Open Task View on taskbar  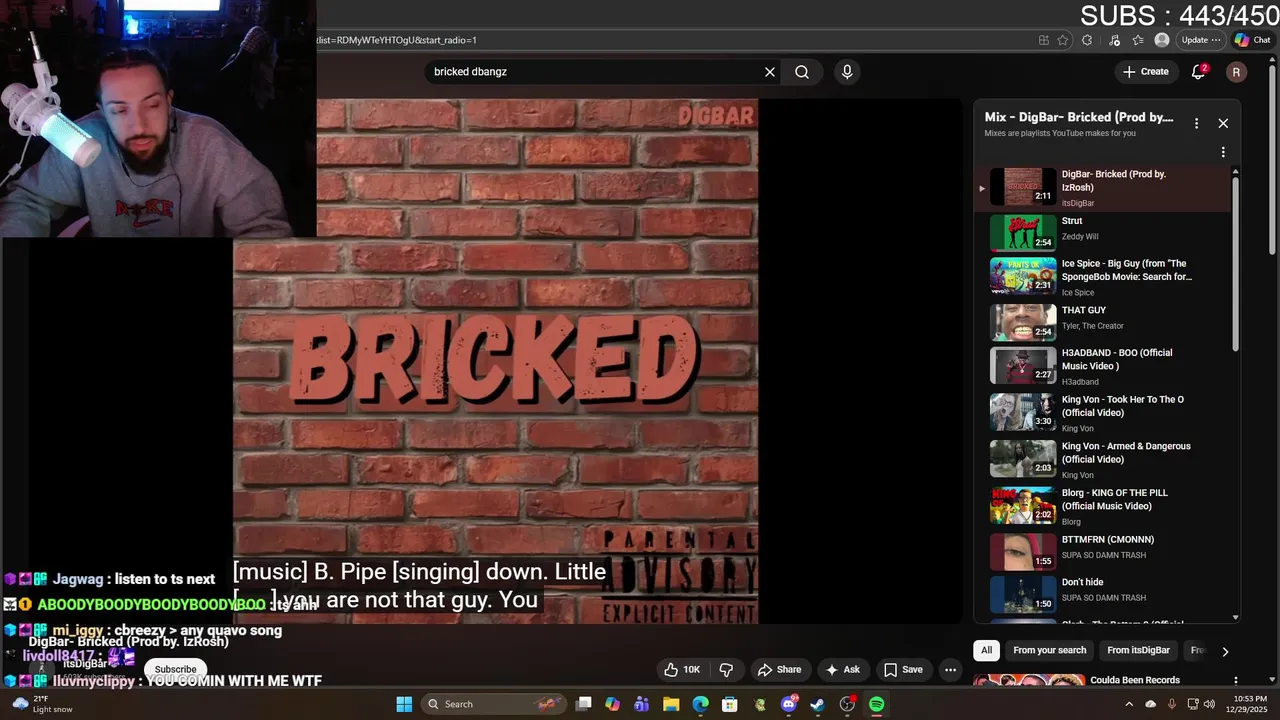(584, 704)
